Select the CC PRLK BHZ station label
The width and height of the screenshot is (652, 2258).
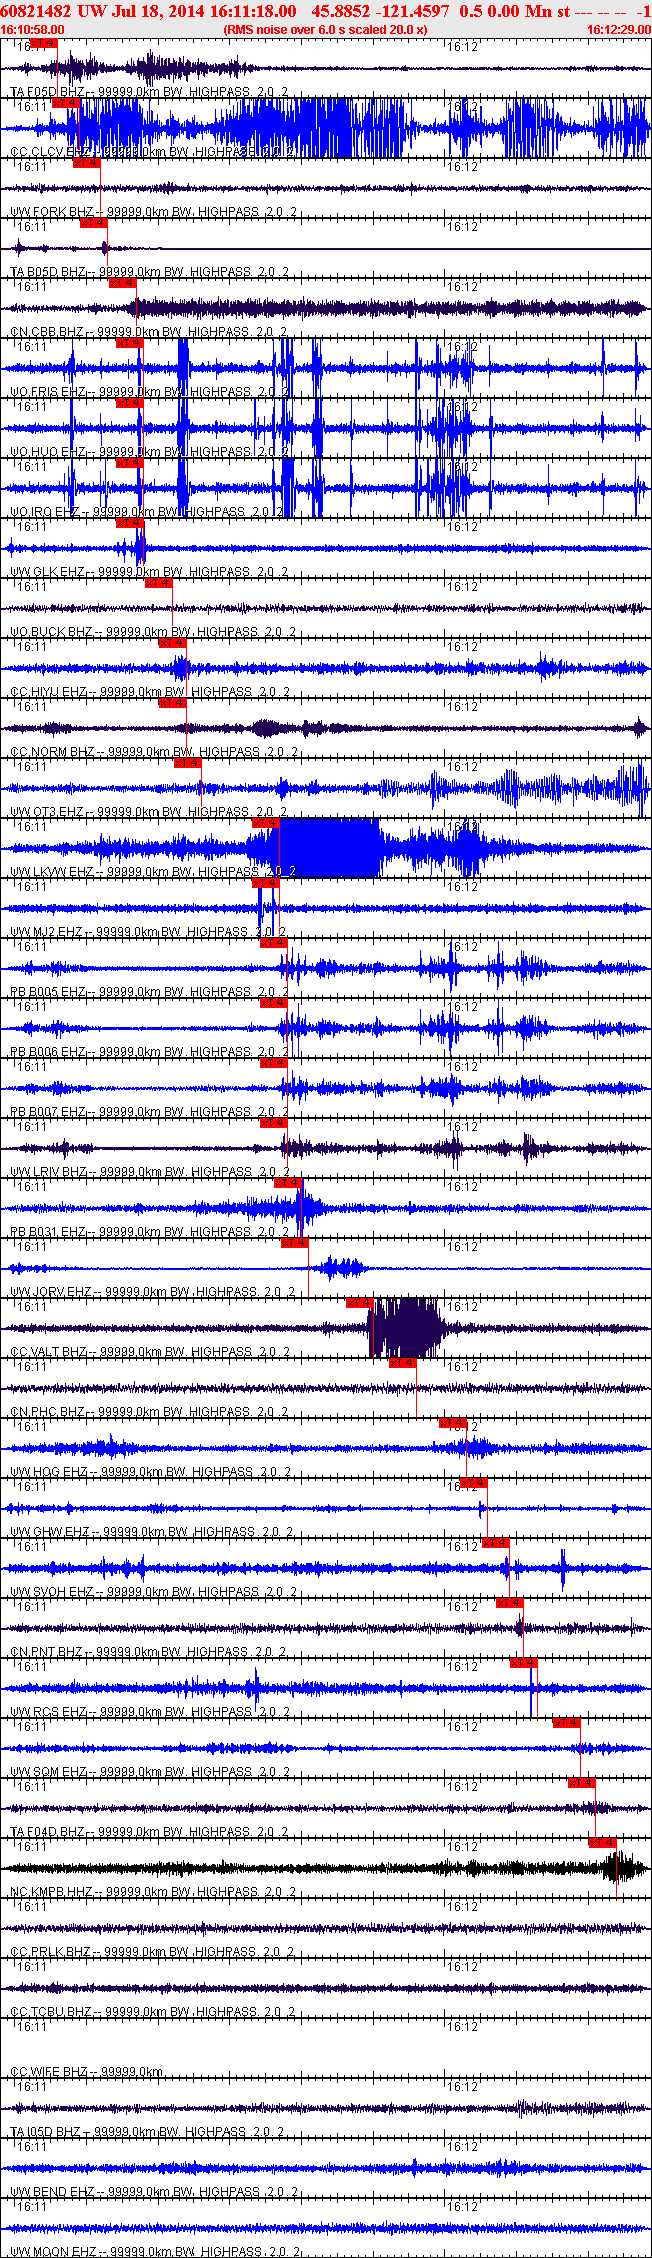(50, 1952)
